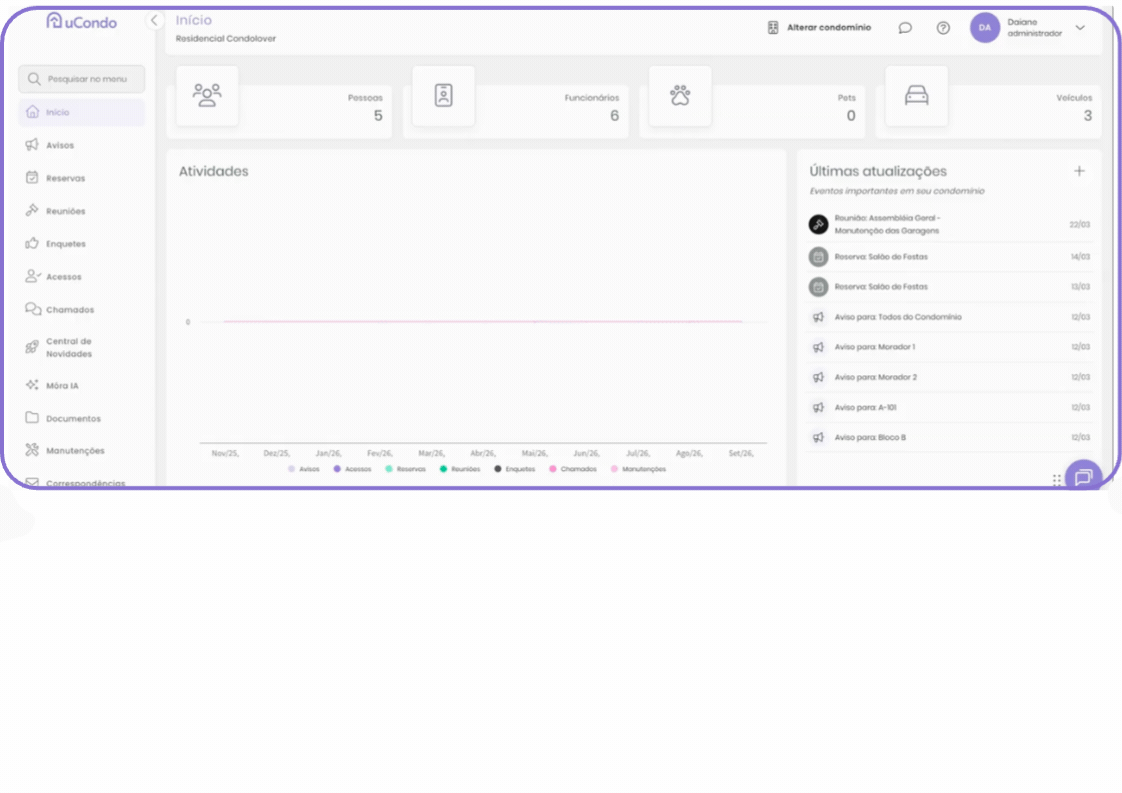The image size is (1122, 793).
Task: Click the Pets paw icon card
Action: tap(680, 95)
